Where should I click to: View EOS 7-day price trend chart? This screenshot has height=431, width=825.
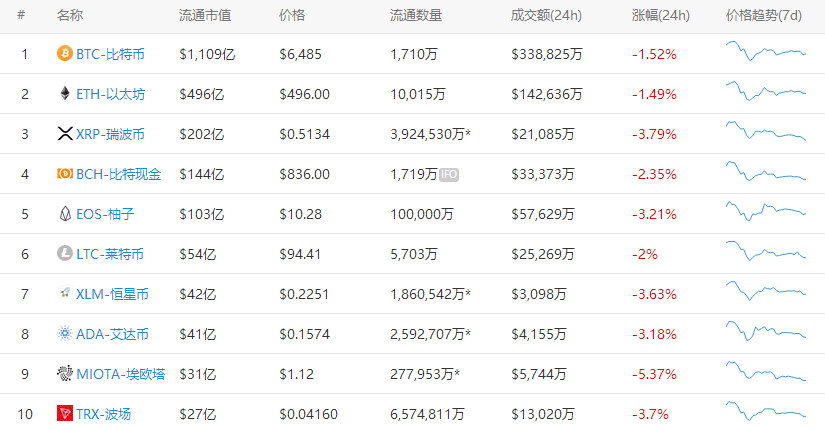click(766, 211)
